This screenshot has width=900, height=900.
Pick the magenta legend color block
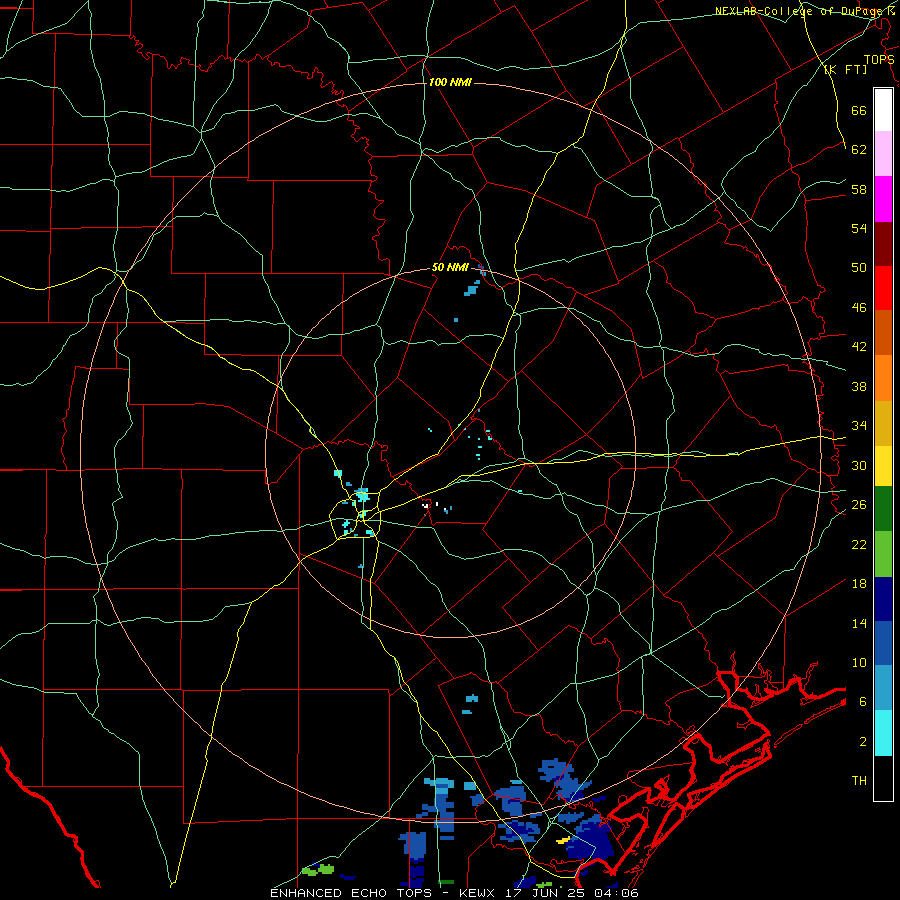[883, 199]
